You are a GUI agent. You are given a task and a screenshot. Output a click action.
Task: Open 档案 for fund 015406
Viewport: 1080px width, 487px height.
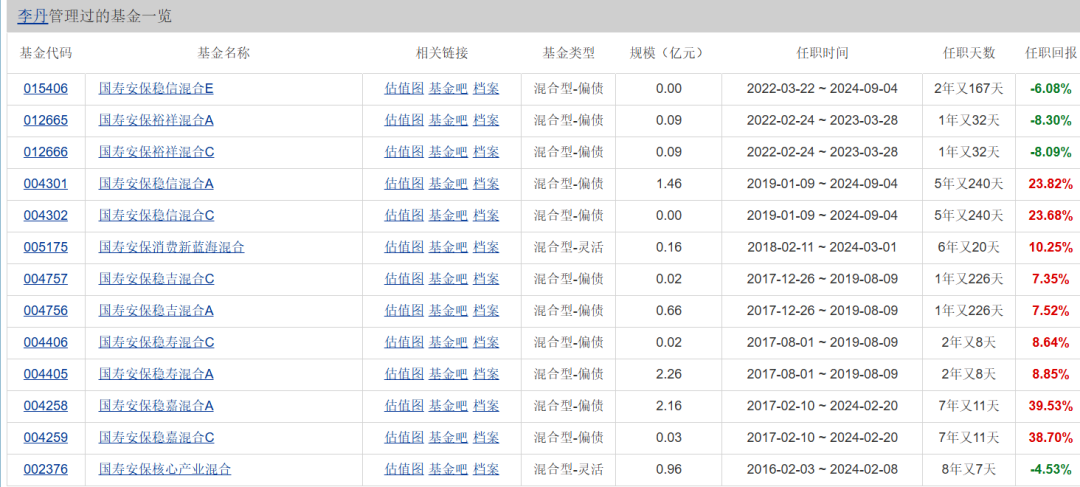[x=486, y=88]
